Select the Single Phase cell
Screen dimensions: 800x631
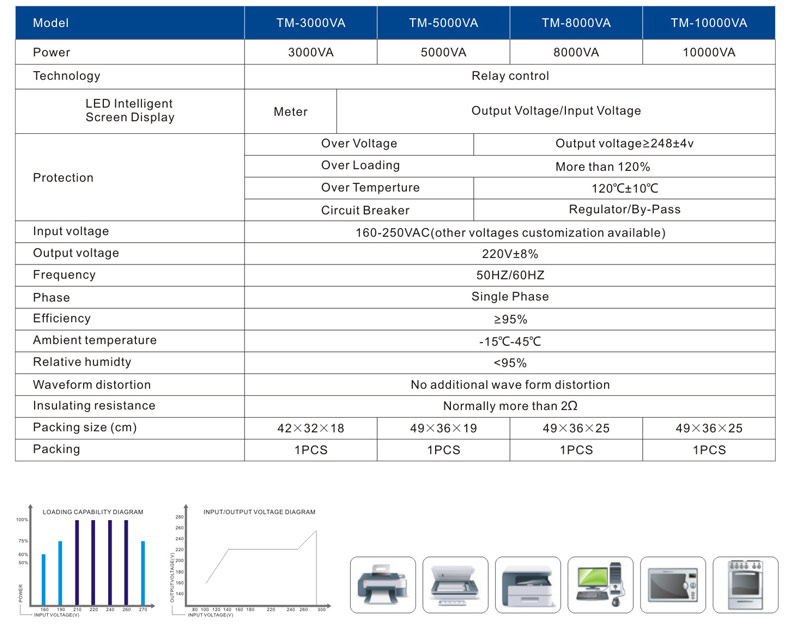pyautogui.click(x=510, y=297)
